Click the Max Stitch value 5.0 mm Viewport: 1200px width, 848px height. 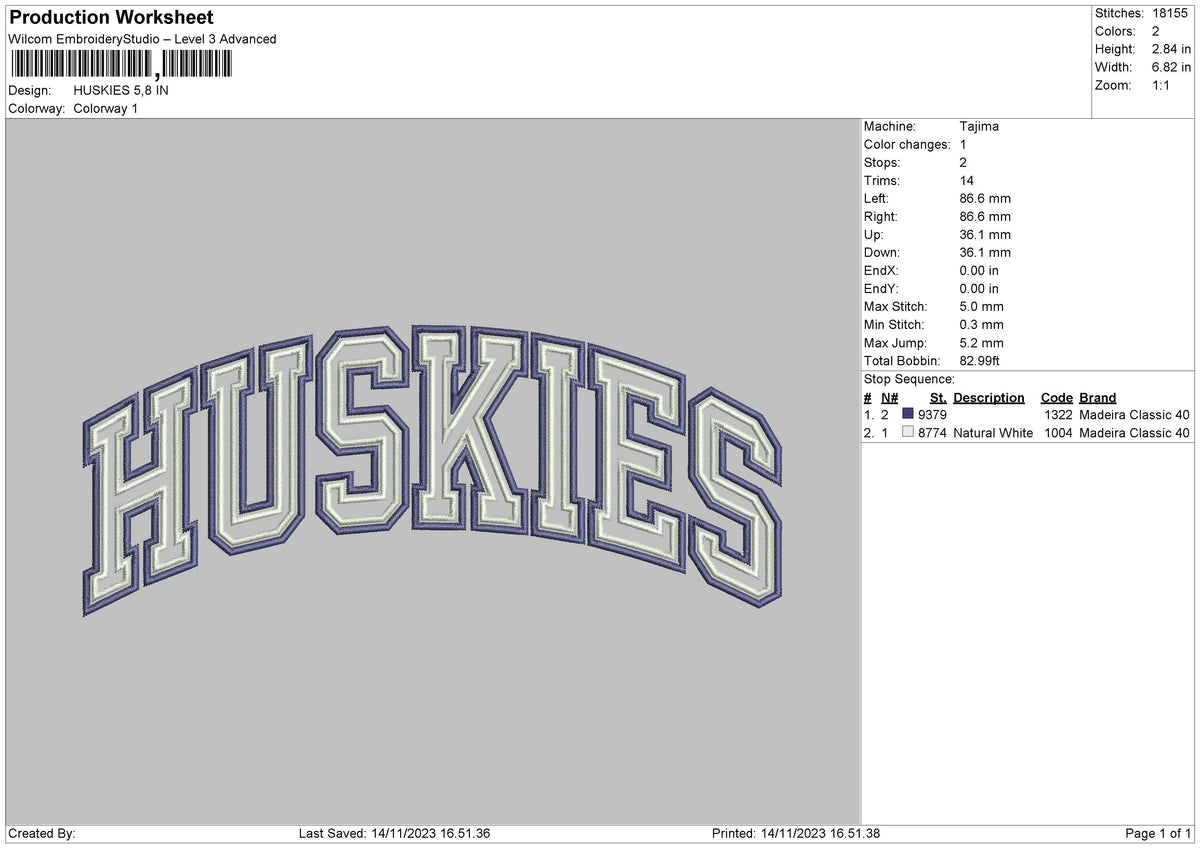pyautogui.click(x=982, y=306)
